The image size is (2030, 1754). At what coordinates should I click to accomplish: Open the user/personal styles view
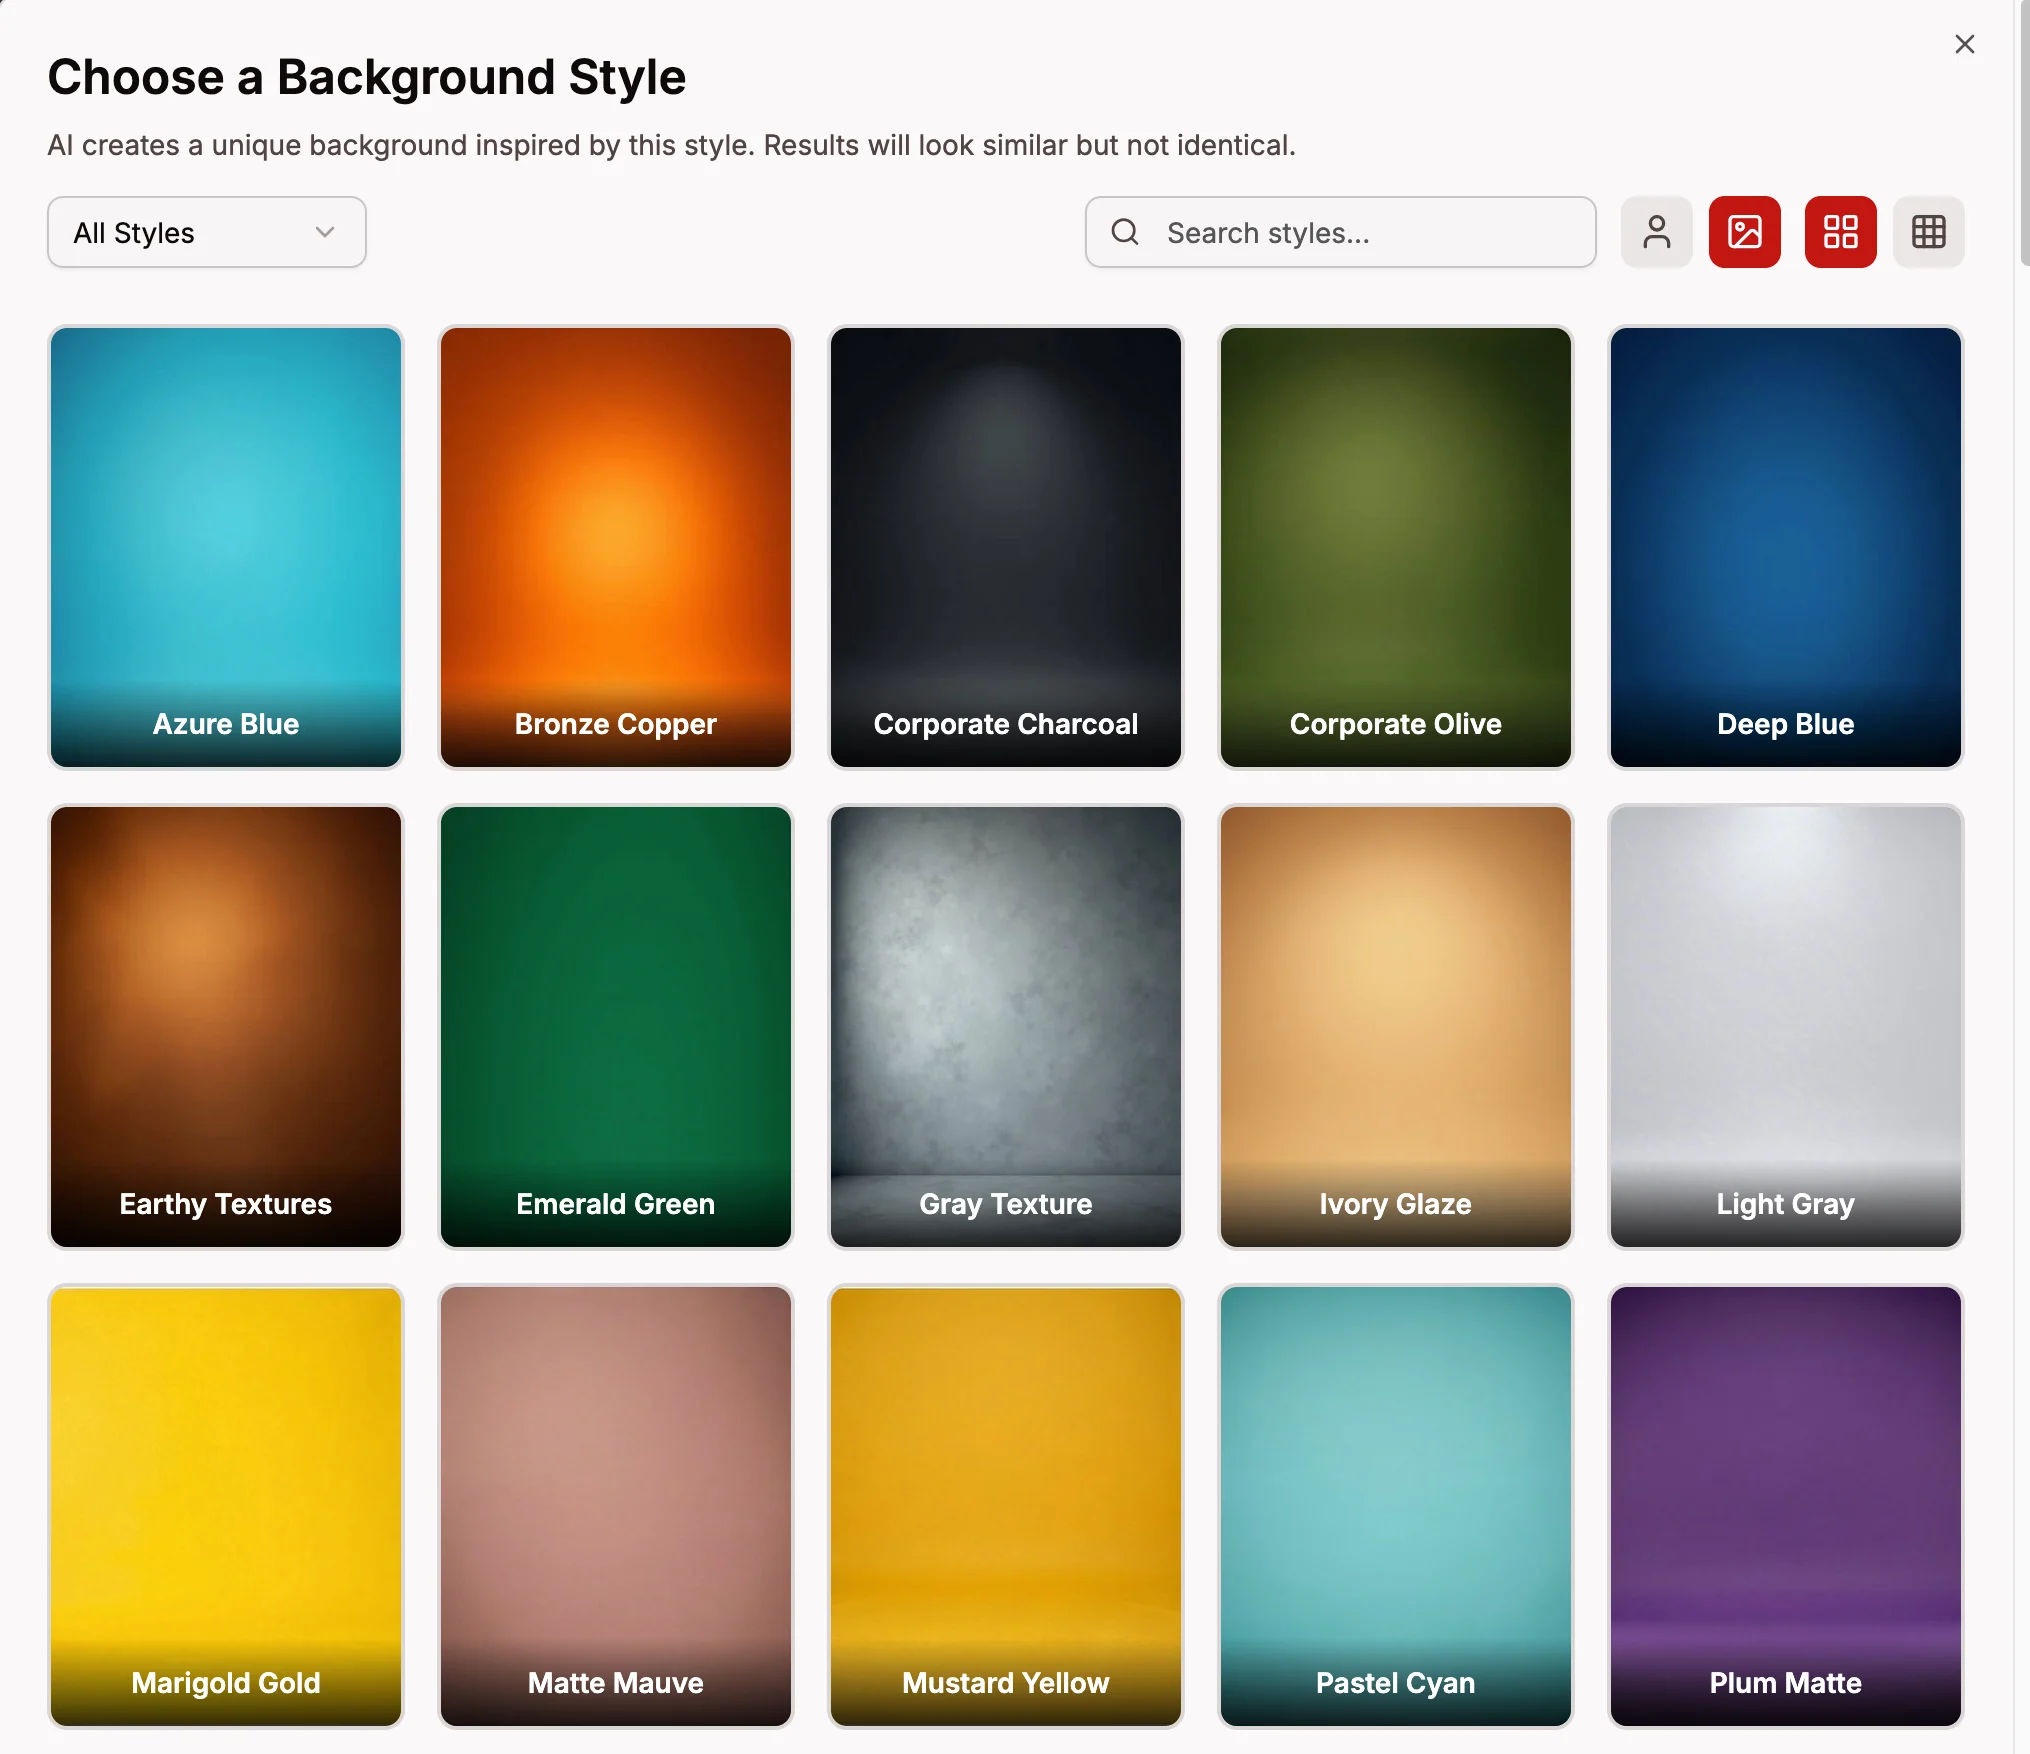click(x=1656, y=232)
